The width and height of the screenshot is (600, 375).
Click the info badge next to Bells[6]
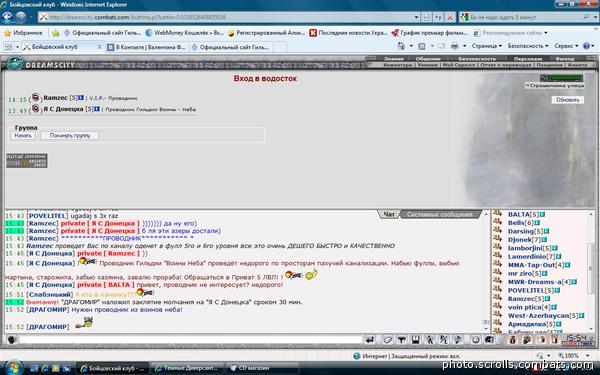point(537,223)
